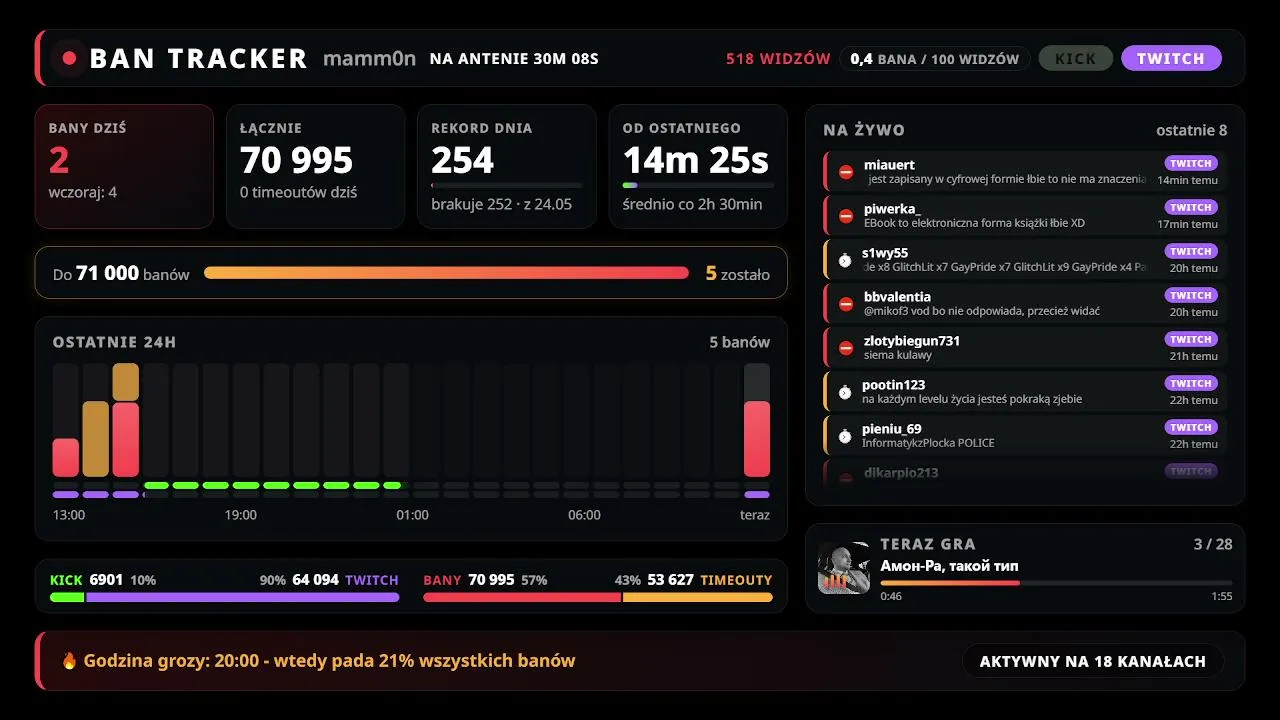The width and height of the screenshot is (1280, 720).
Task: Click the NA ANTENIE 30M 08S label
Action: (514, 58)
